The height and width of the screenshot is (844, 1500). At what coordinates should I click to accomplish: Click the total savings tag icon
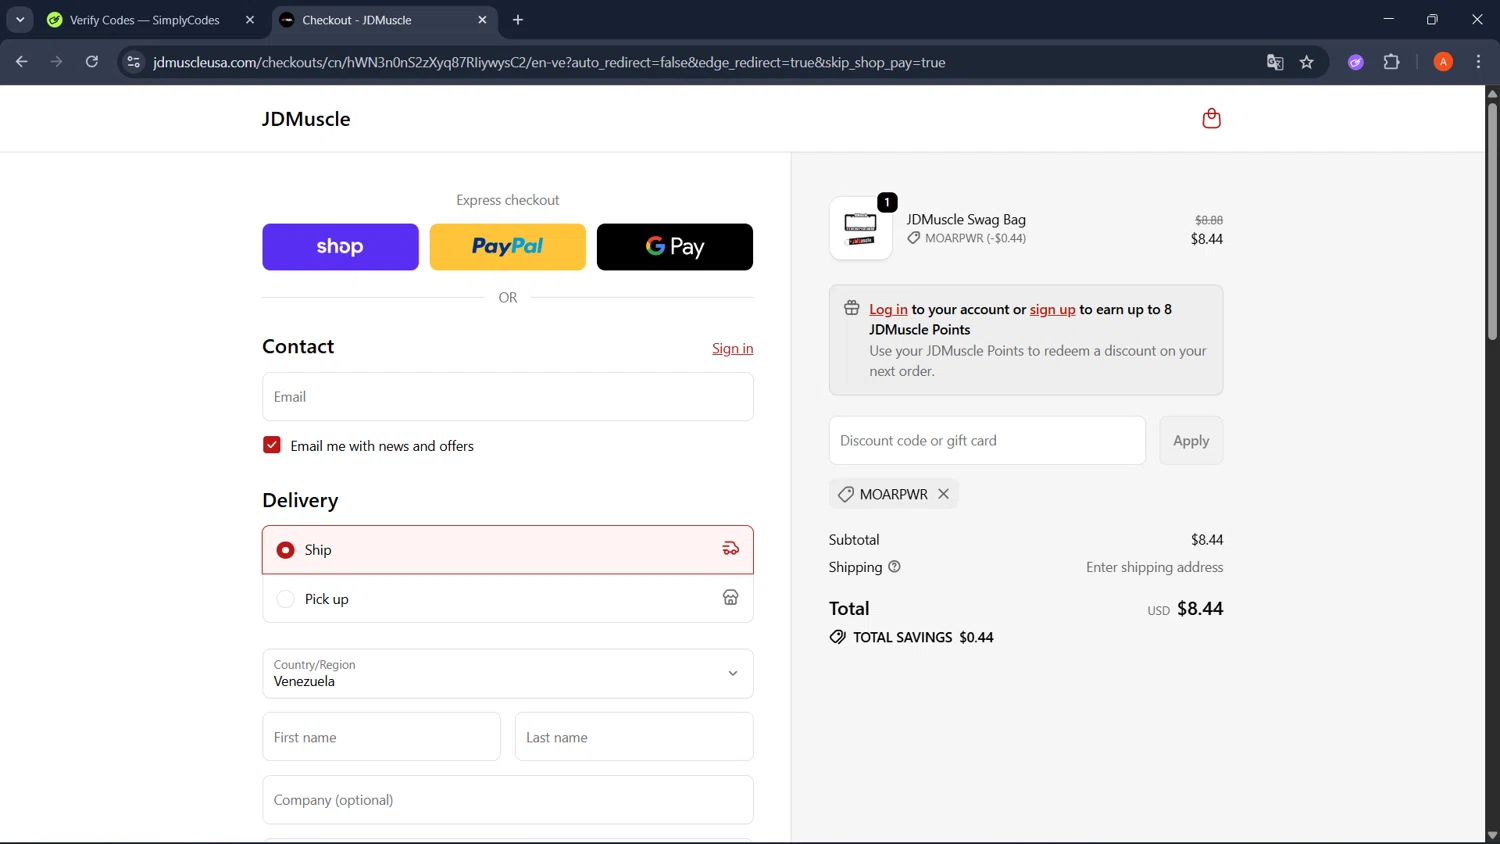pos(838,637)
